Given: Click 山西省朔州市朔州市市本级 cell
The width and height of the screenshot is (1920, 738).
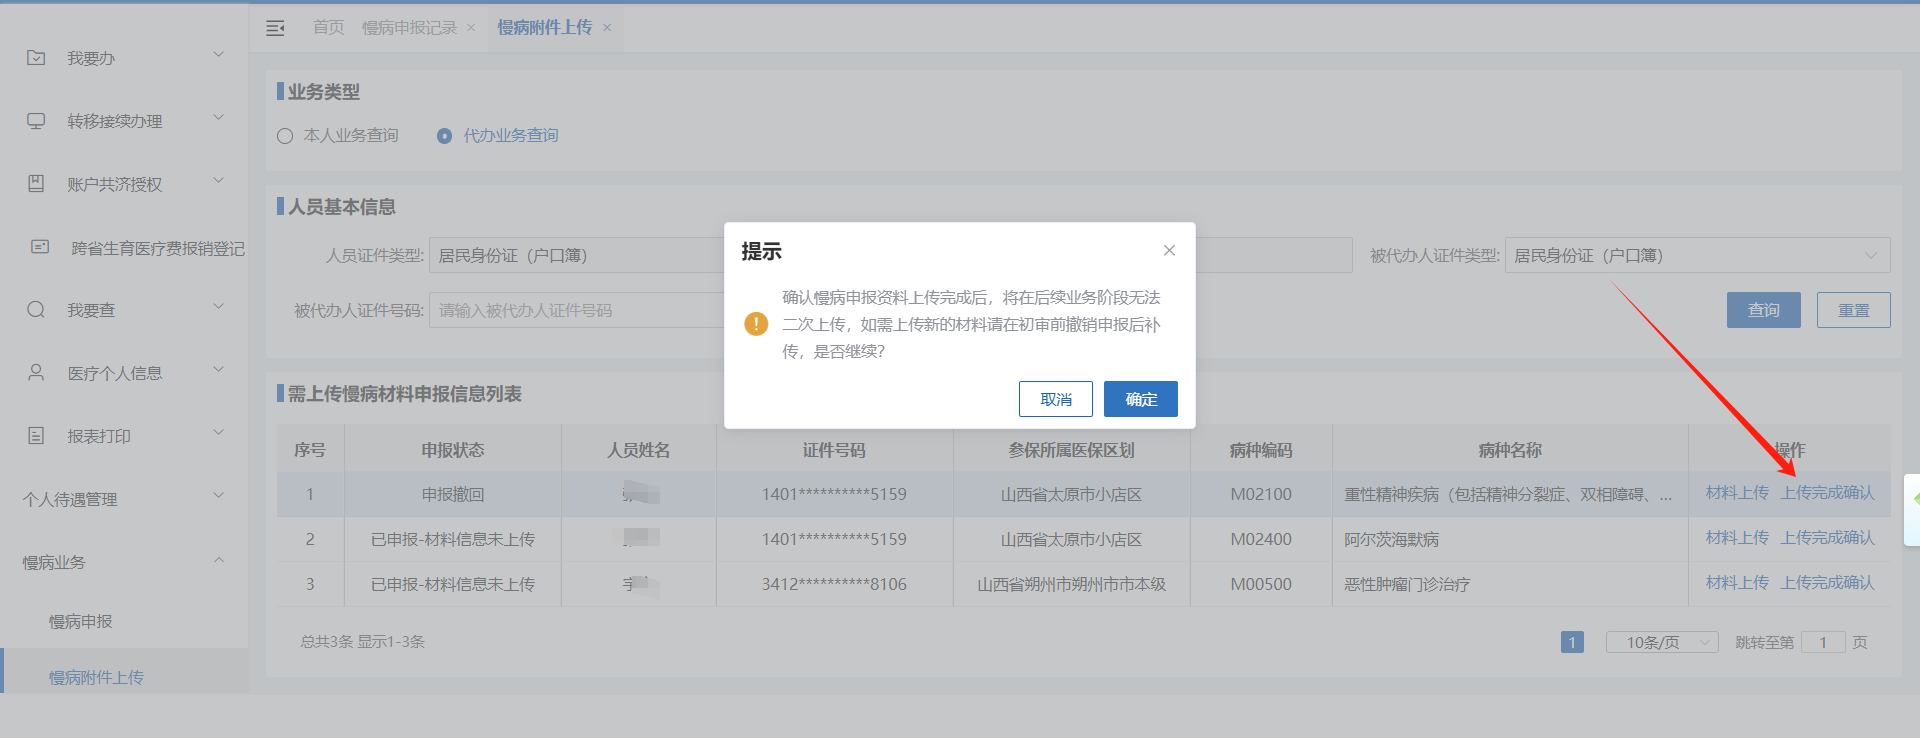Looking at the screenshot, I should click(1071, 584).
